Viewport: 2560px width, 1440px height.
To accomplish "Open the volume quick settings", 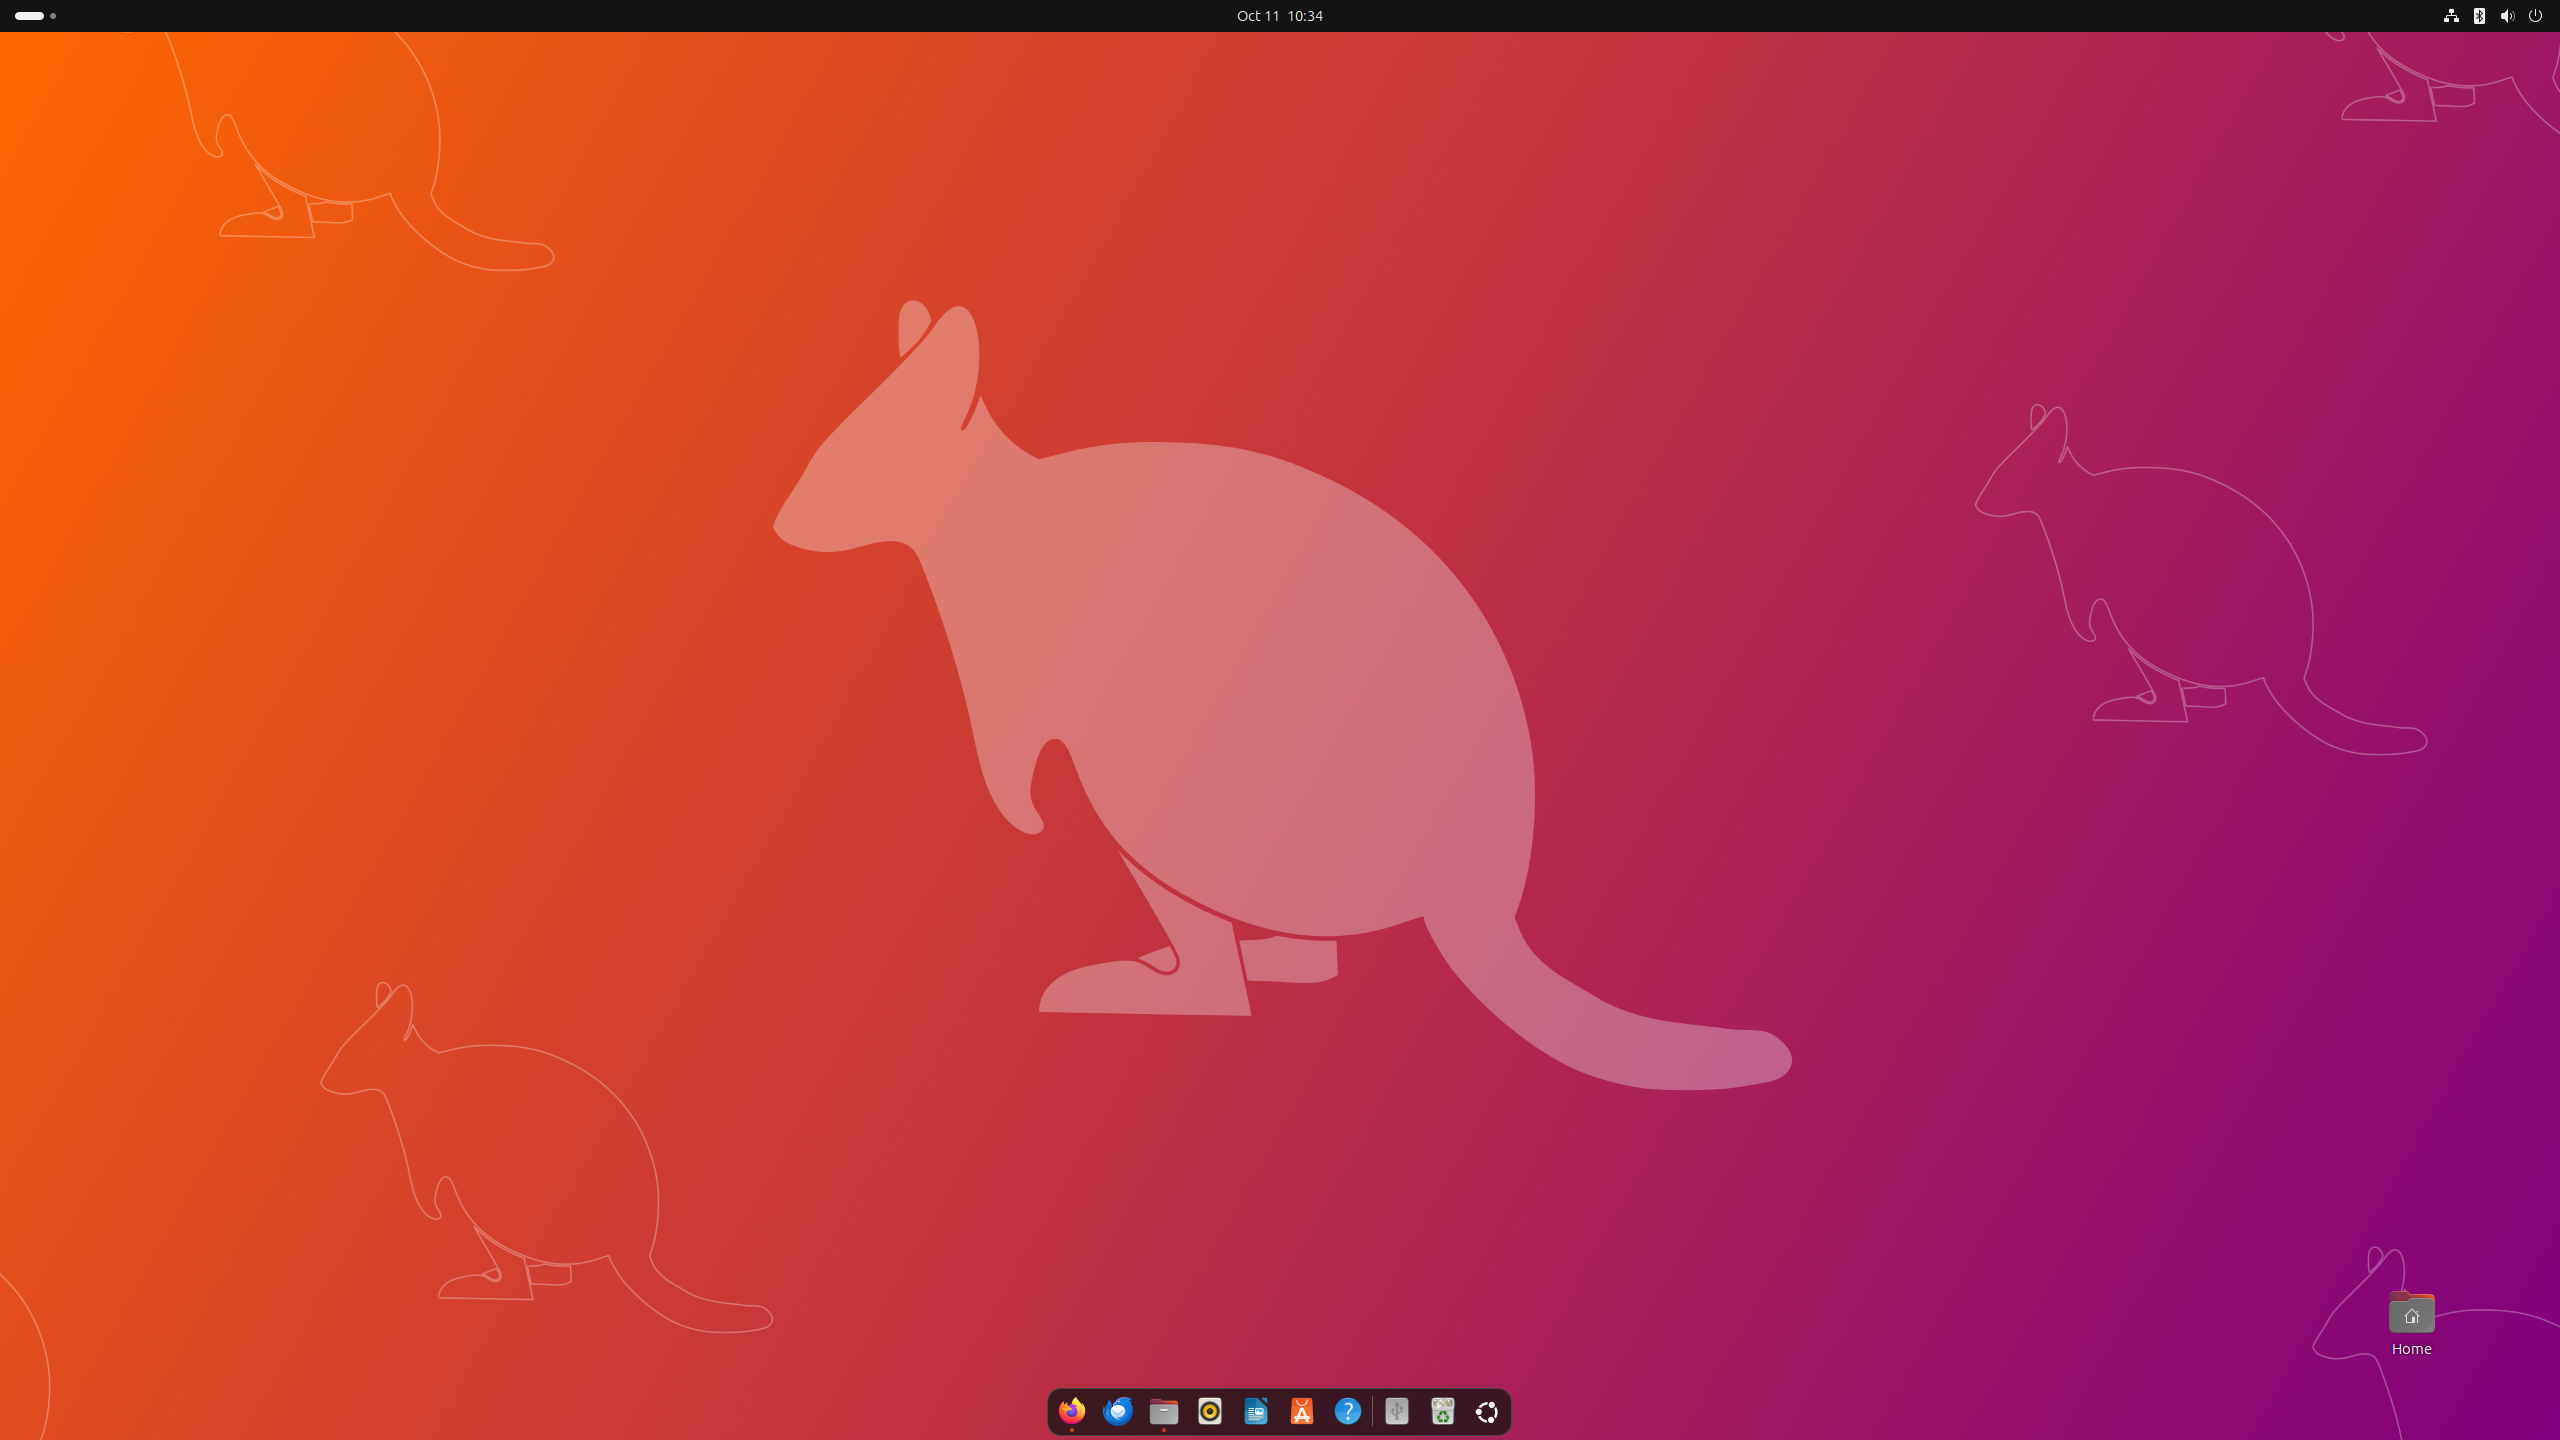I will pyautogui.click(x=2507, y=16).
